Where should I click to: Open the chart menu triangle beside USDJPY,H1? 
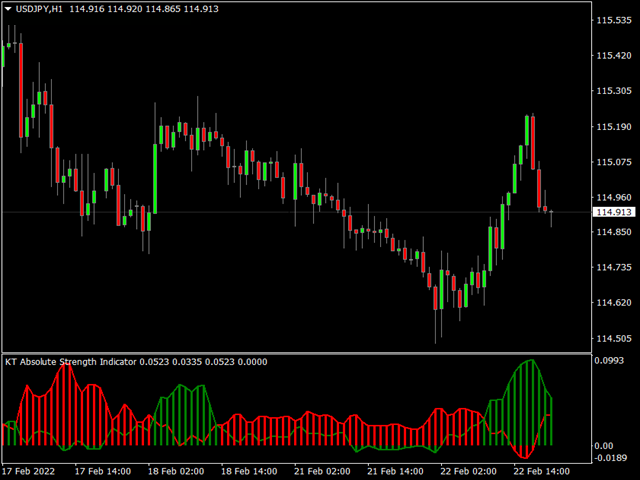point(8,9)
